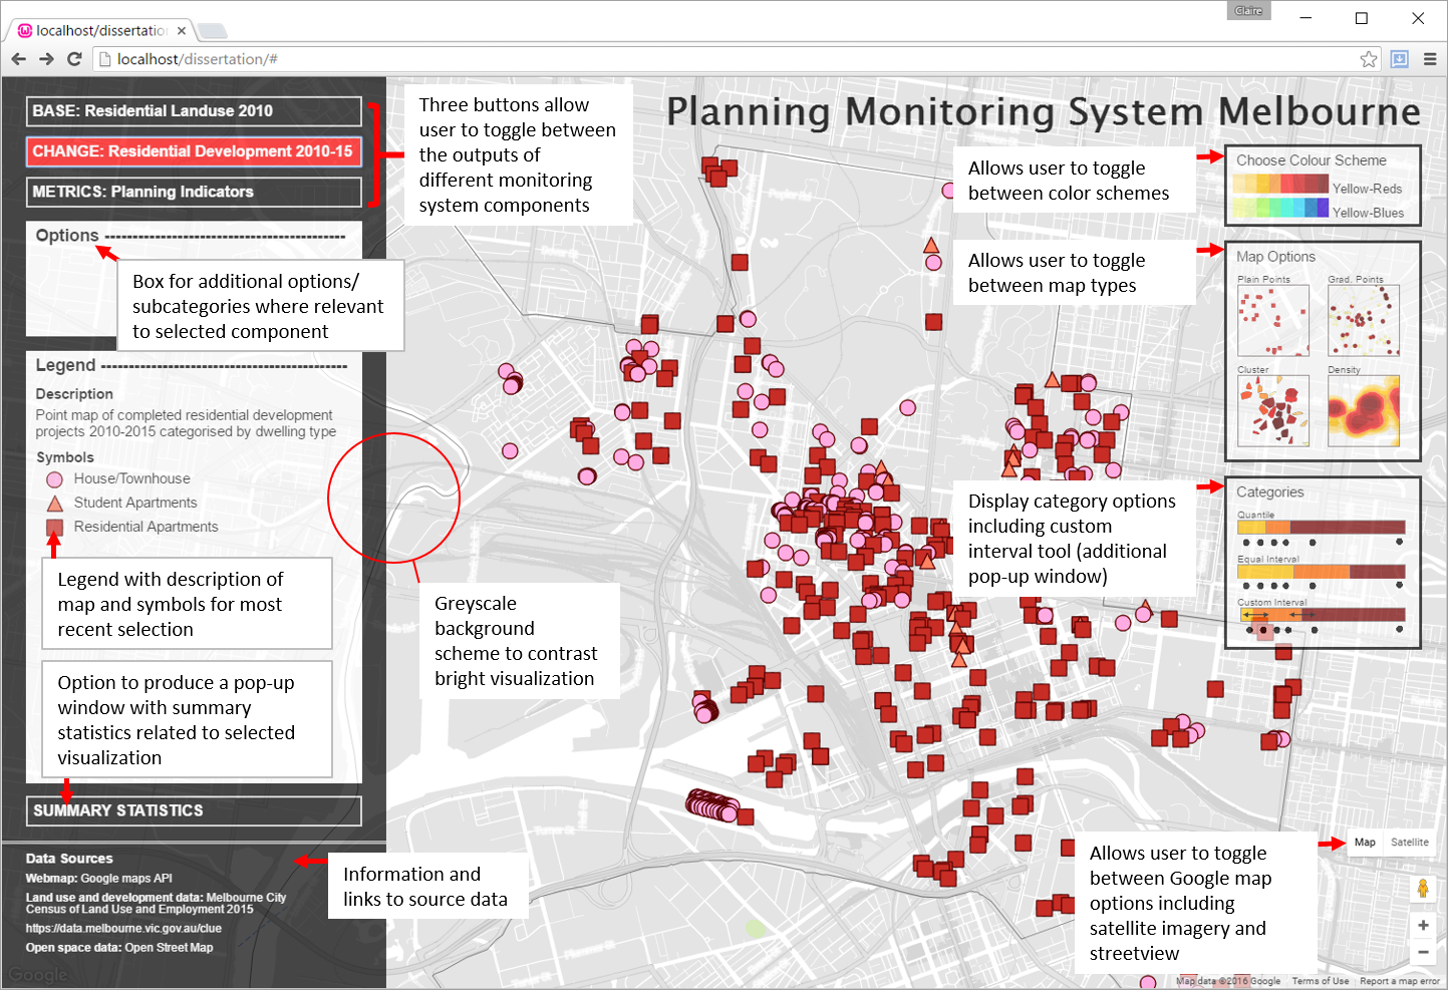Screen dimensions: 1448x990
Task: Click the Student Apartments triangle legend symbol
Action: [55, 503]
